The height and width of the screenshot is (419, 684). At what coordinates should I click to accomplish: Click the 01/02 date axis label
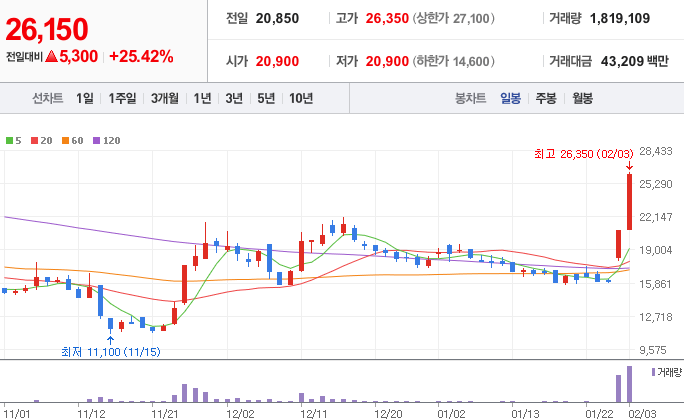451,413
